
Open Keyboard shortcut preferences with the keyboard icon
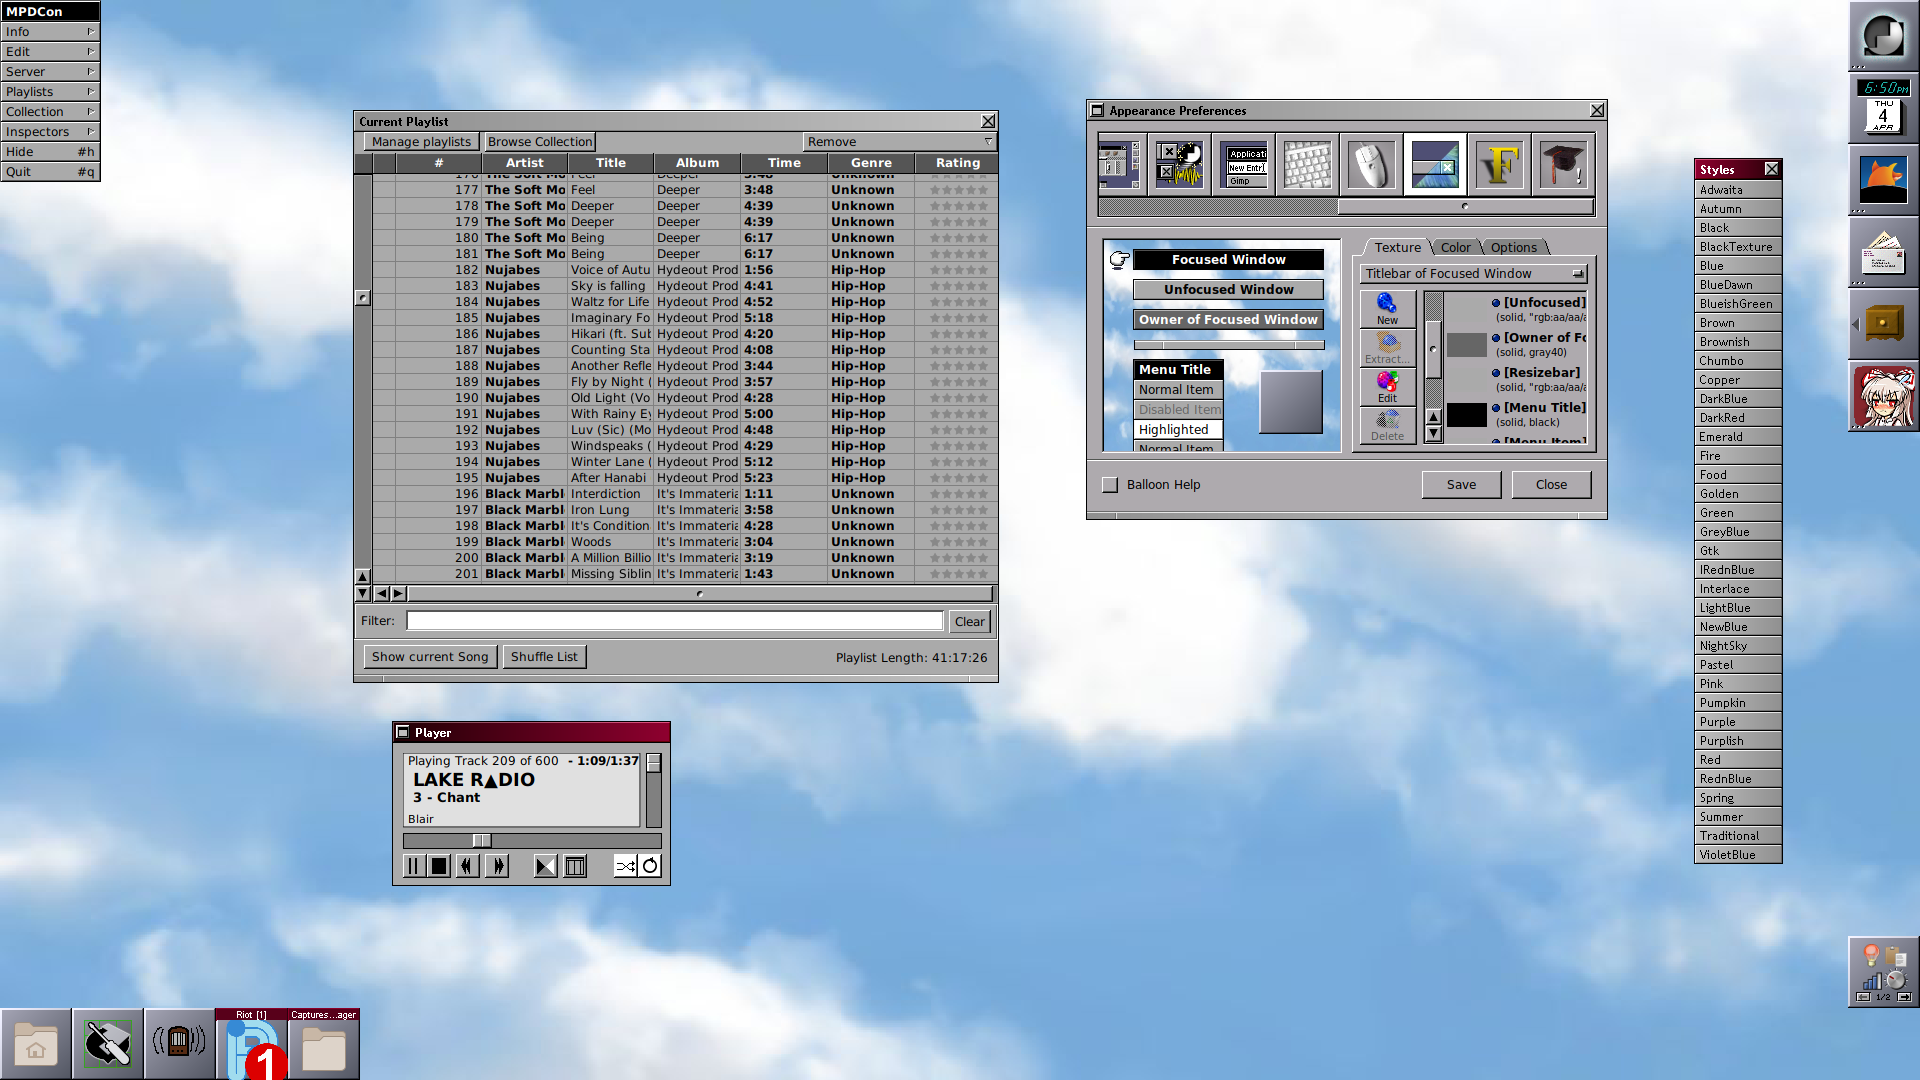(x=1307, y=164)
